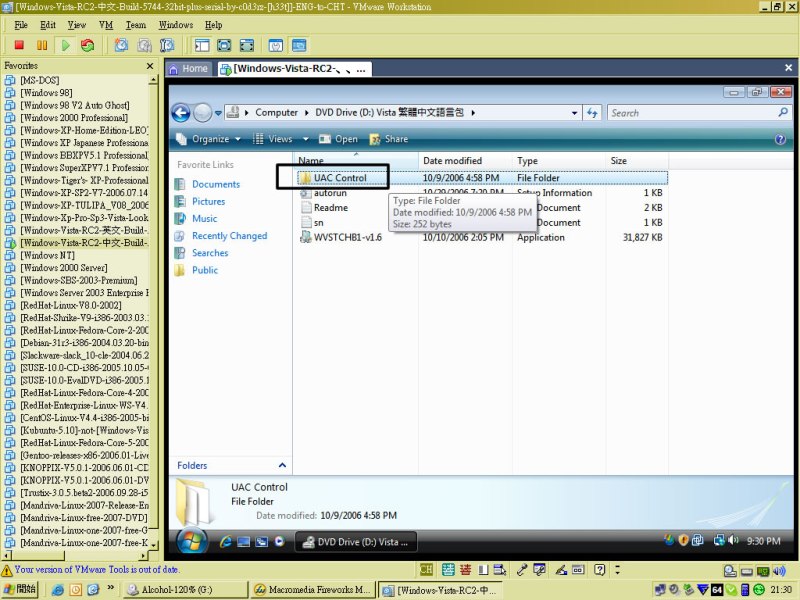Click the XP Start button labeled 開始

tap(20, 589)
